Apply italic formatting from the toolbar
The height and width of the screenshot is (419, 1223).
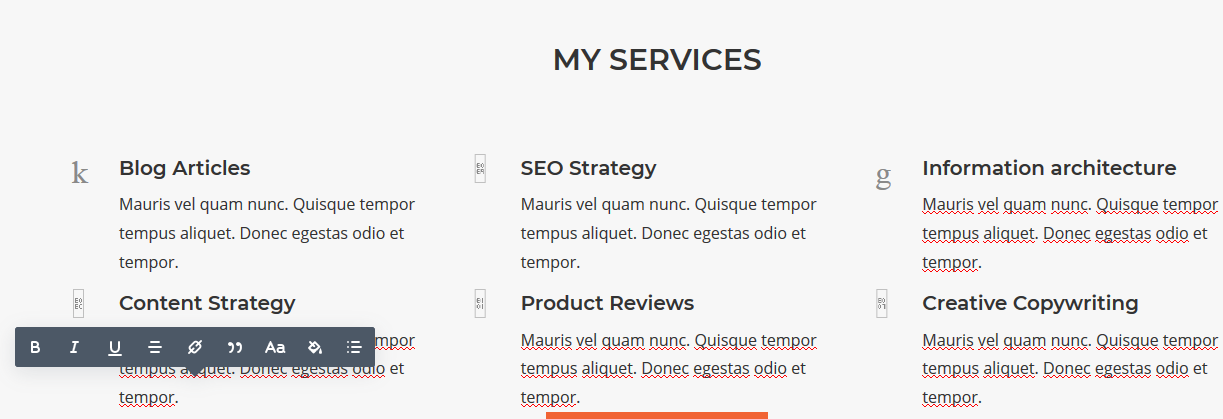tap(74, 348)
